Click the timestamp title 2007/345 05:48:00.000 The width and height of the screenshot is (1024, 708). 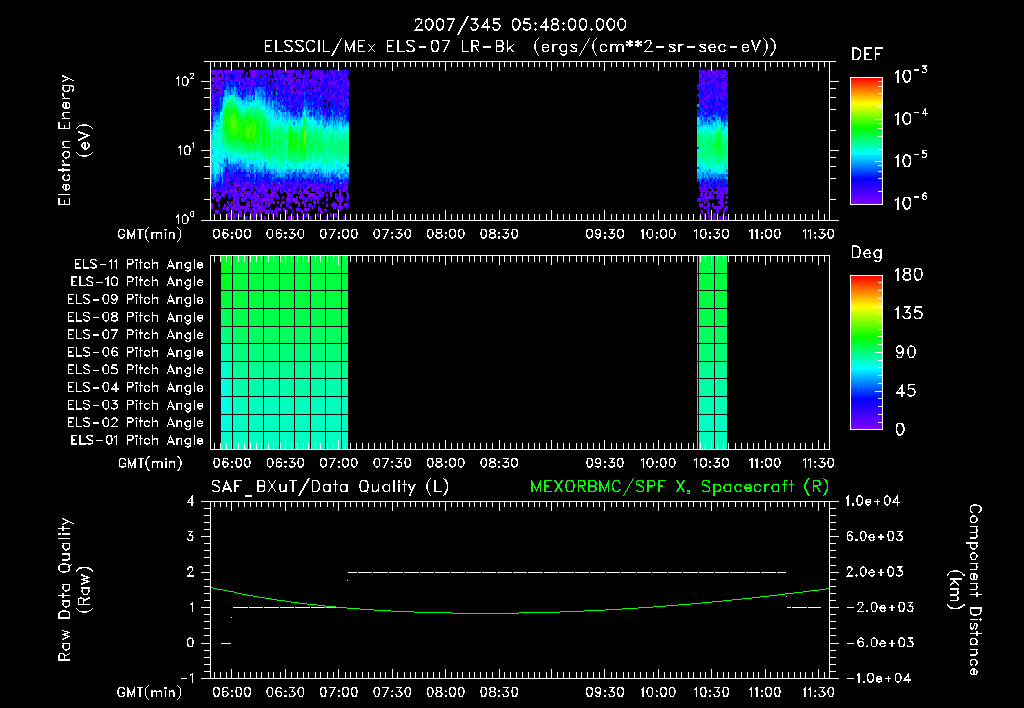click(x=520, y=25)
